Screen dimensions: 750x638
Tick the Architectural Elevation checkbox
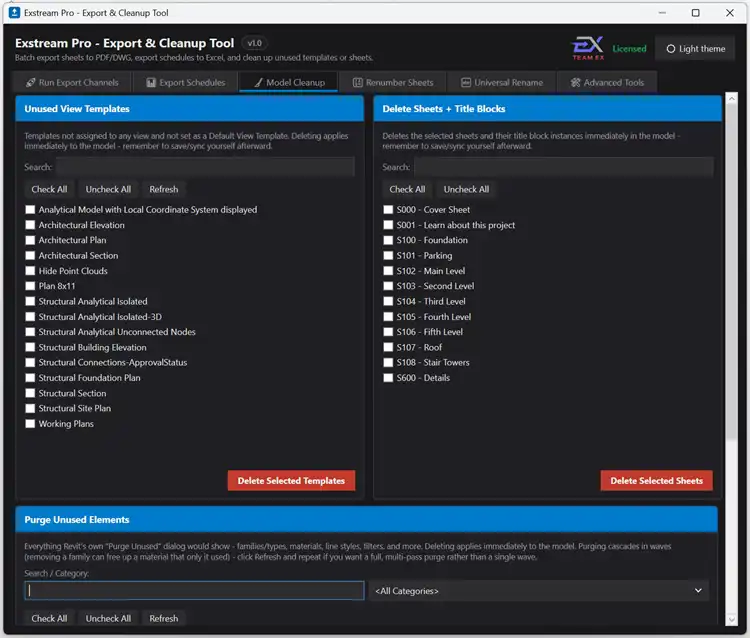[30, 225]
